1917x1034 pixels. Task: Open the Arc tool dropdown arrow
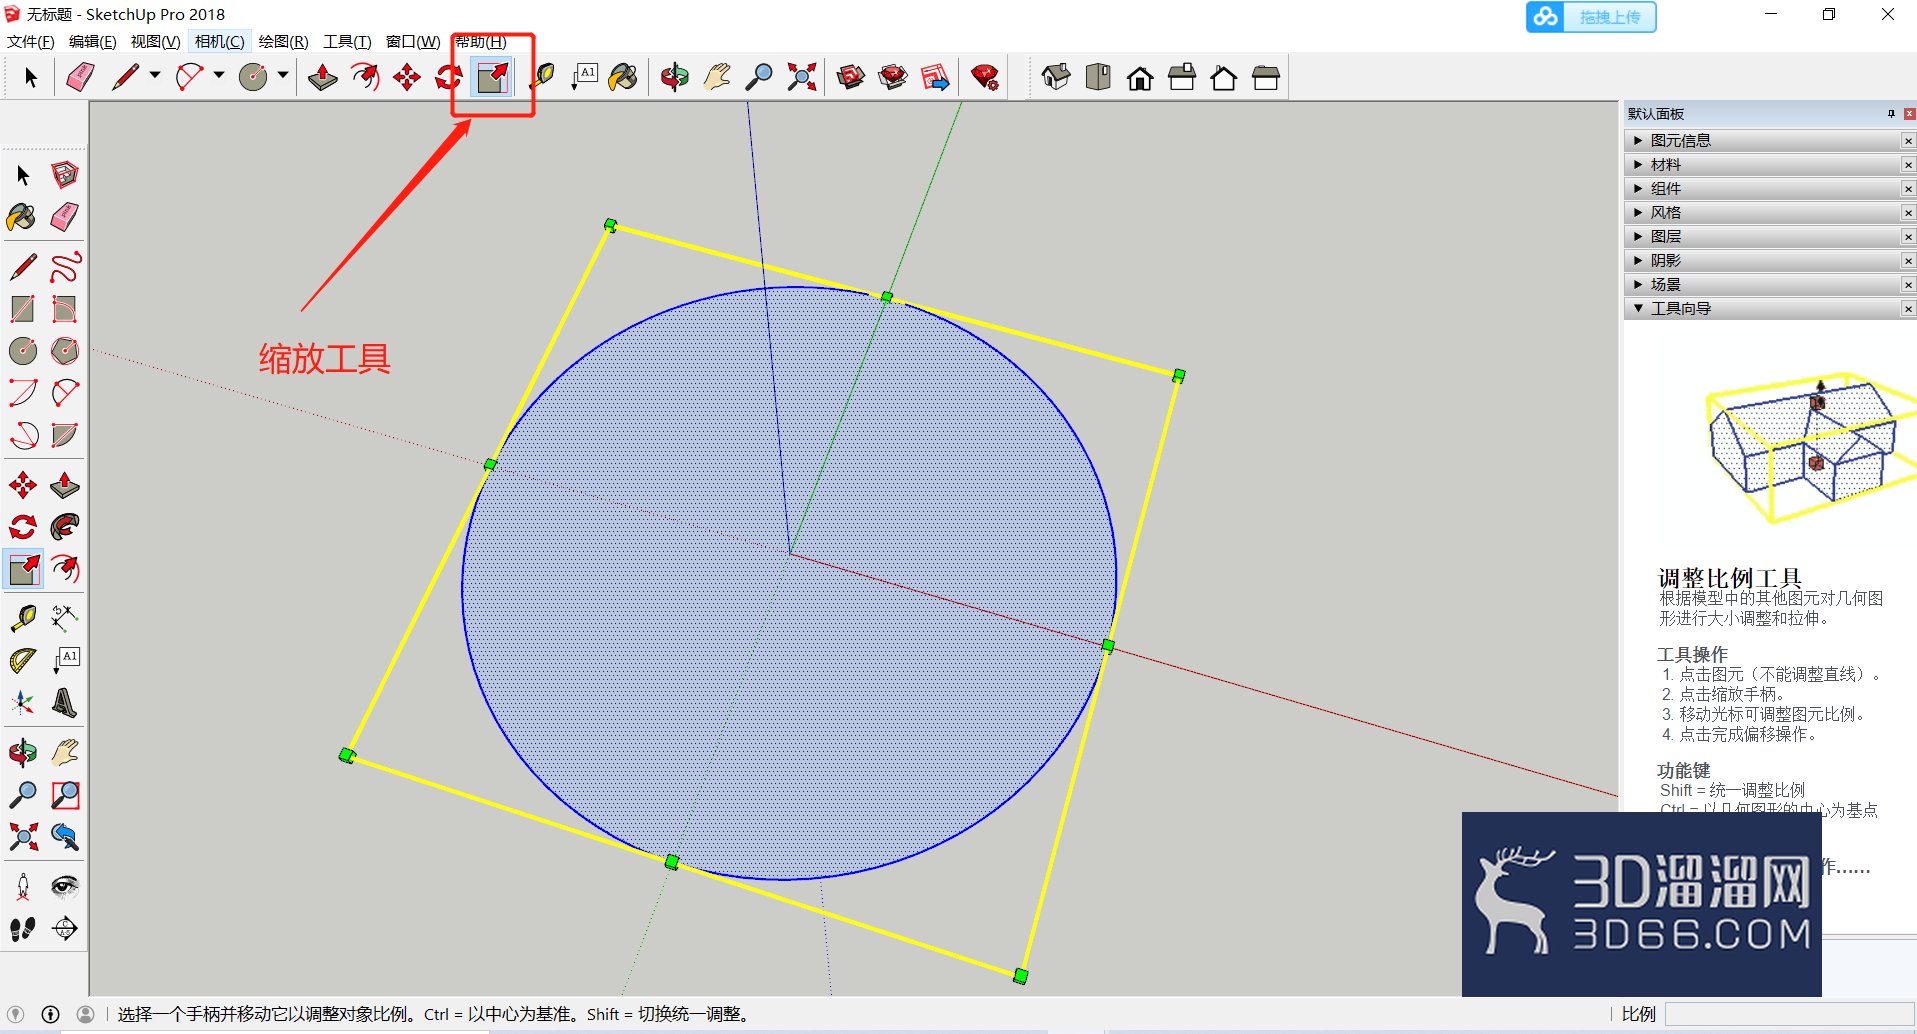click(x=219, y=75)
